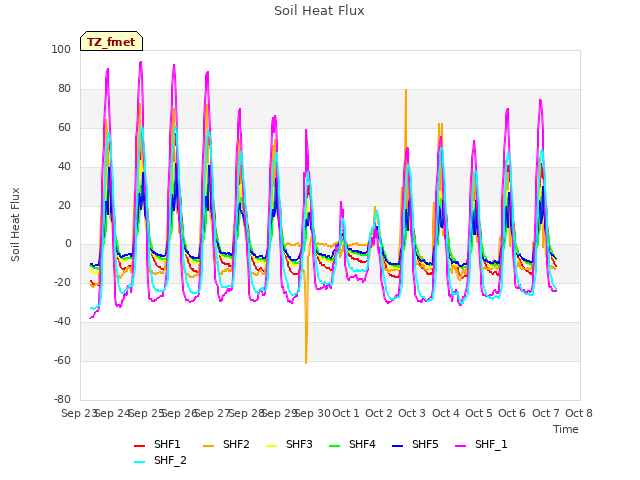
Task: Click the y-axis tick label -80
Action: (62, 399)
